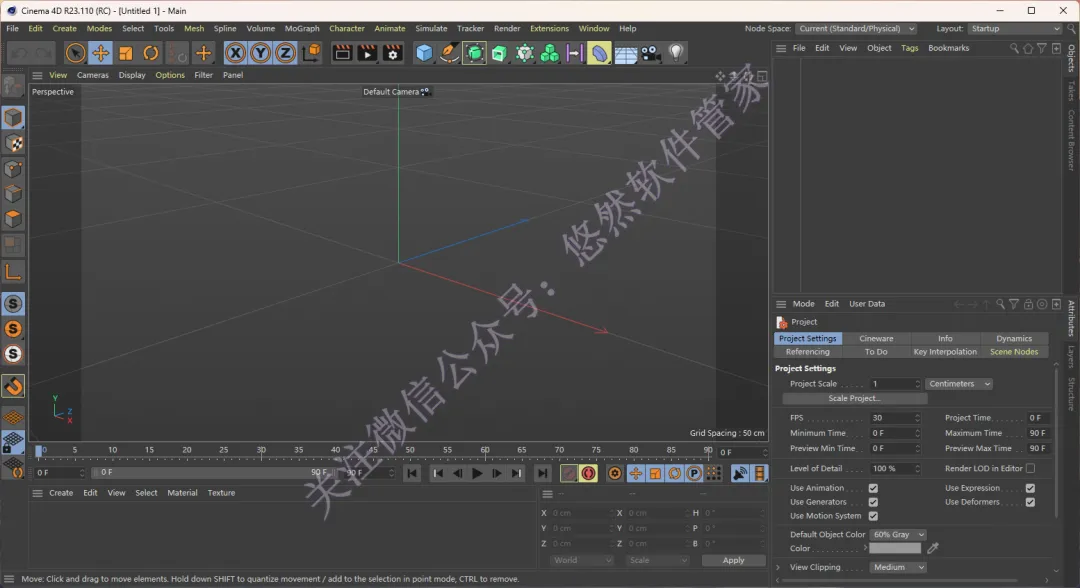Uncheck Use Motion System checkbox
Screen dimensions: 1080x588
873,516
